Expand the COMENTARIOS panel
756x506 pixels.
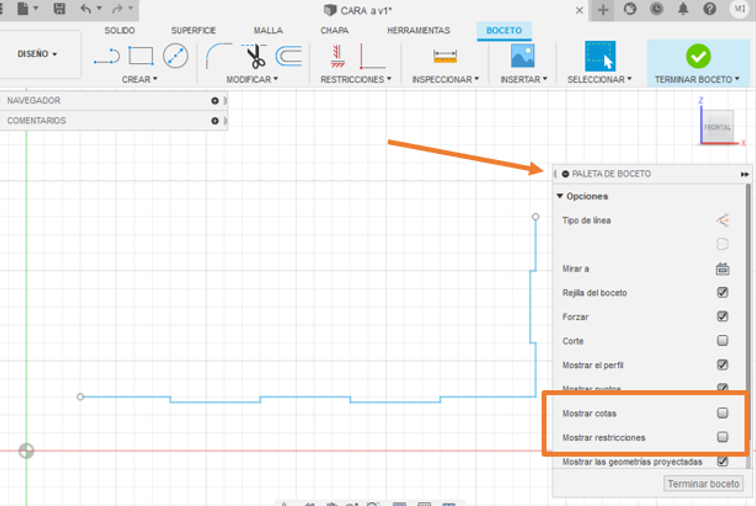click(x=215, y=121)
